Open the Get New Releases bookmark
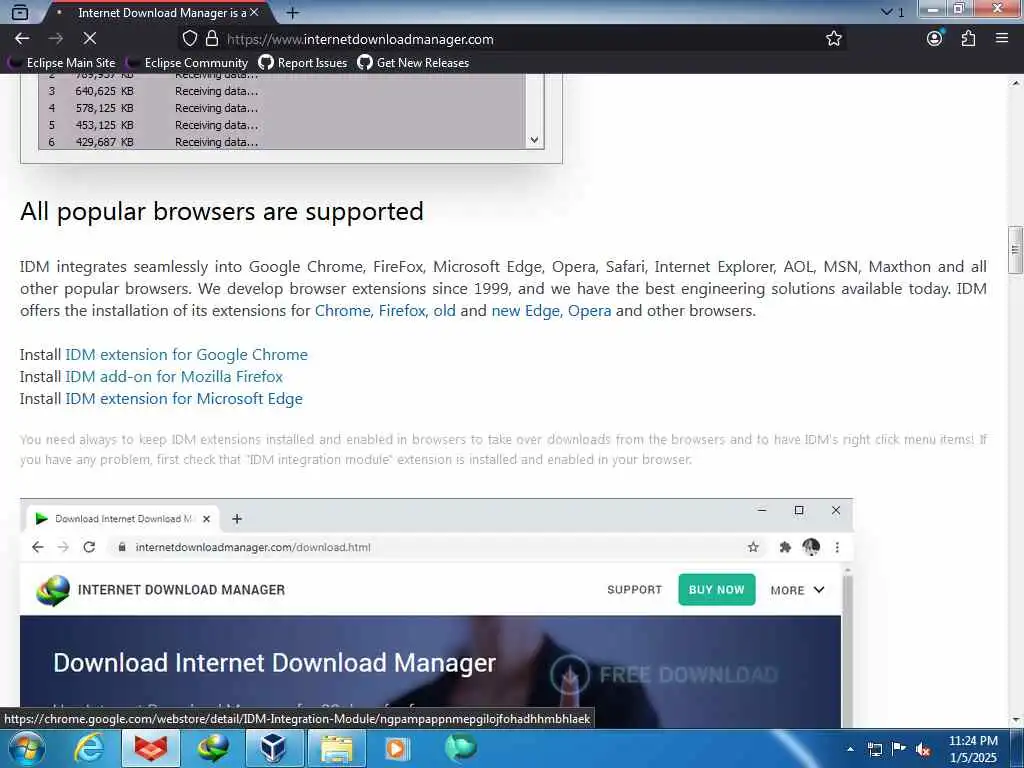 tap(413, 63)
